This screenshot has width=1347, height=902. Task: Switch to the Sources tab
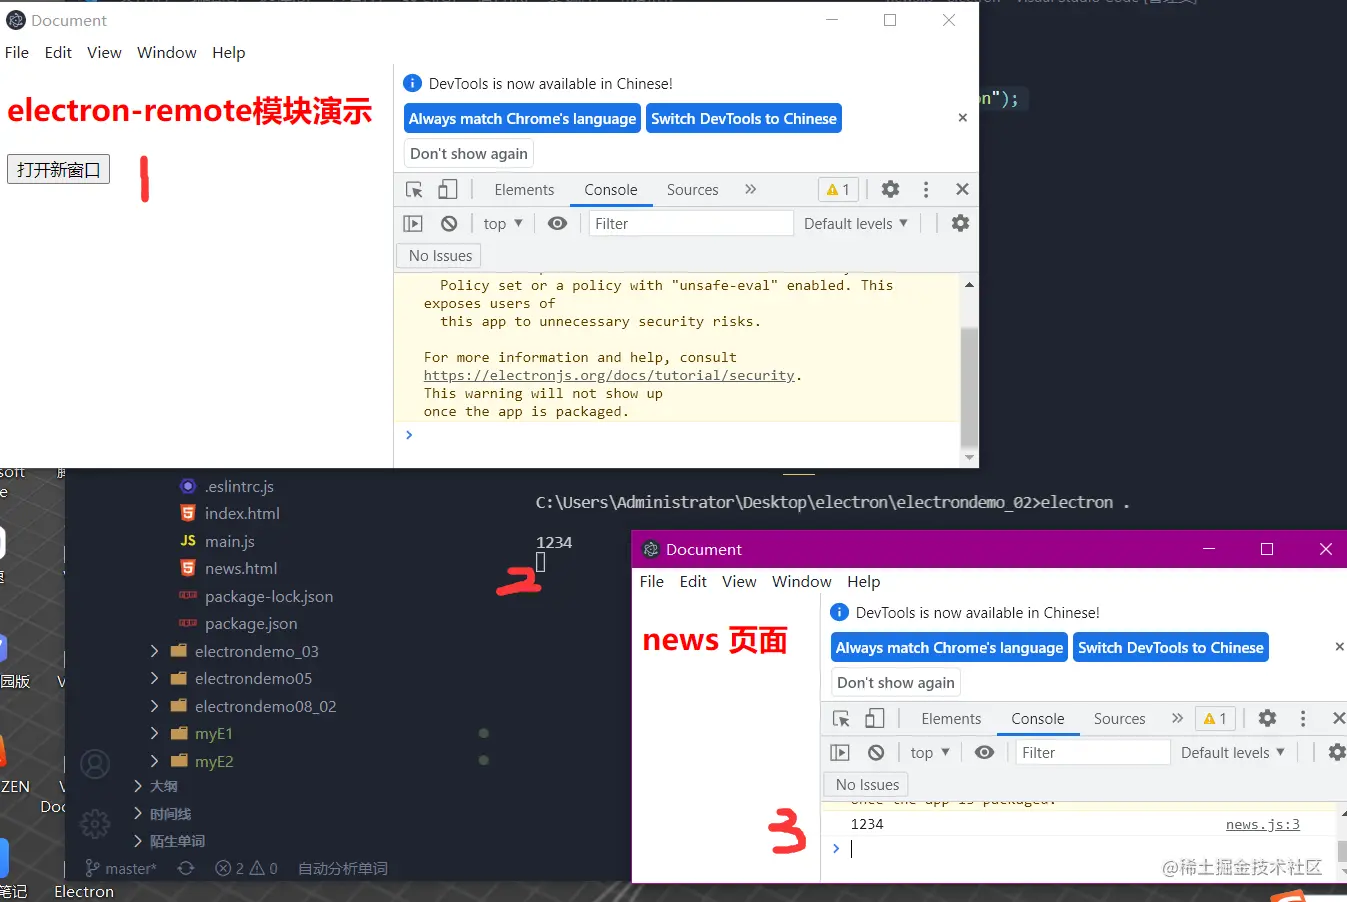click(692, 189)
